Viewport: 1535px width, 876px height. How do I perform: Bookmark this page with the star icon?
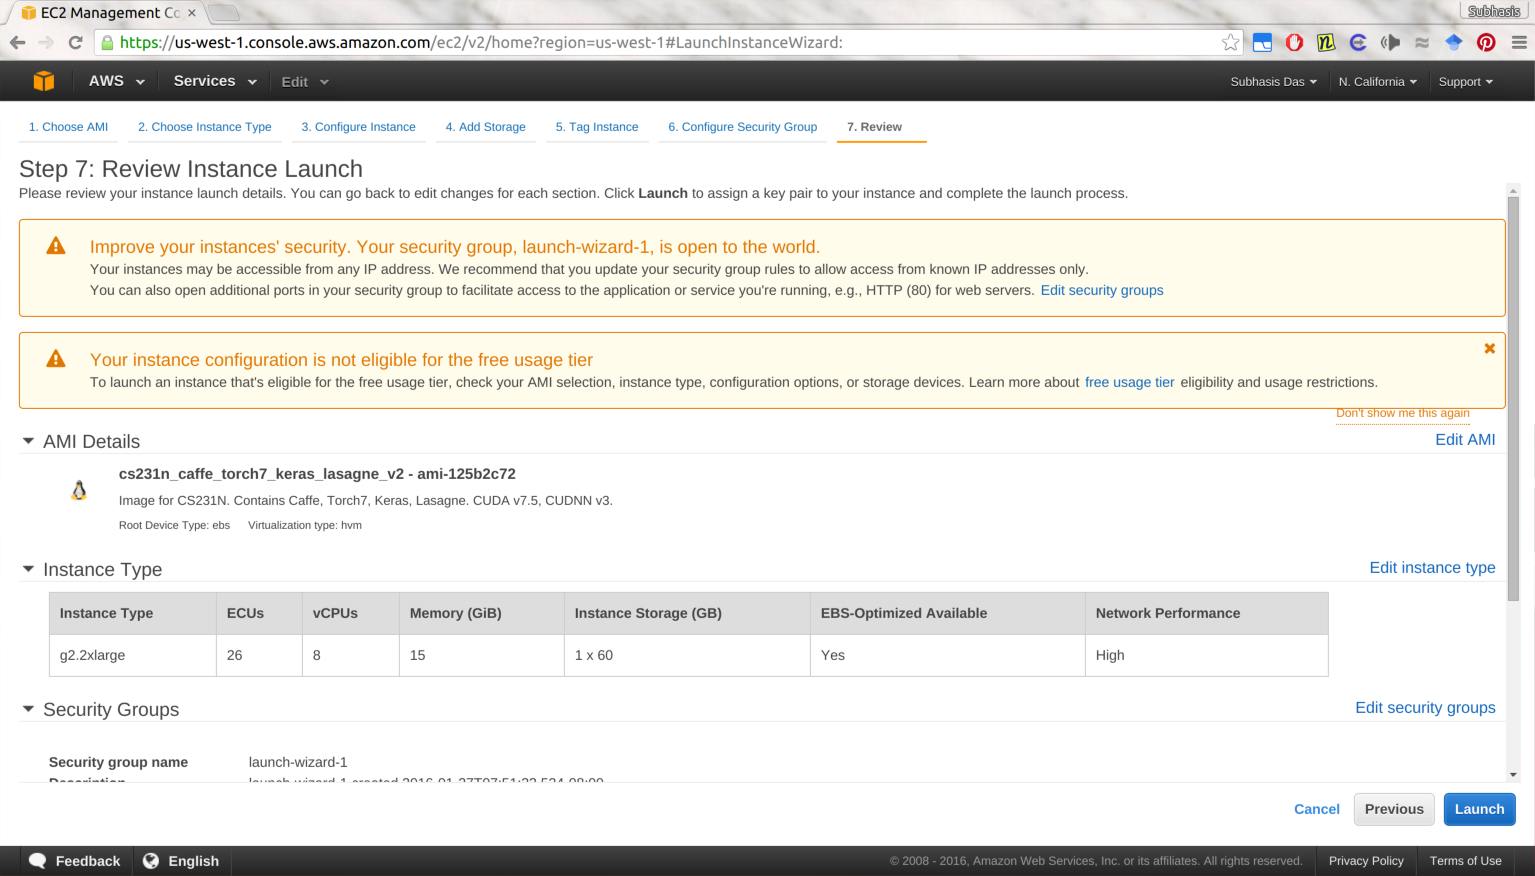pos(1230,42)
